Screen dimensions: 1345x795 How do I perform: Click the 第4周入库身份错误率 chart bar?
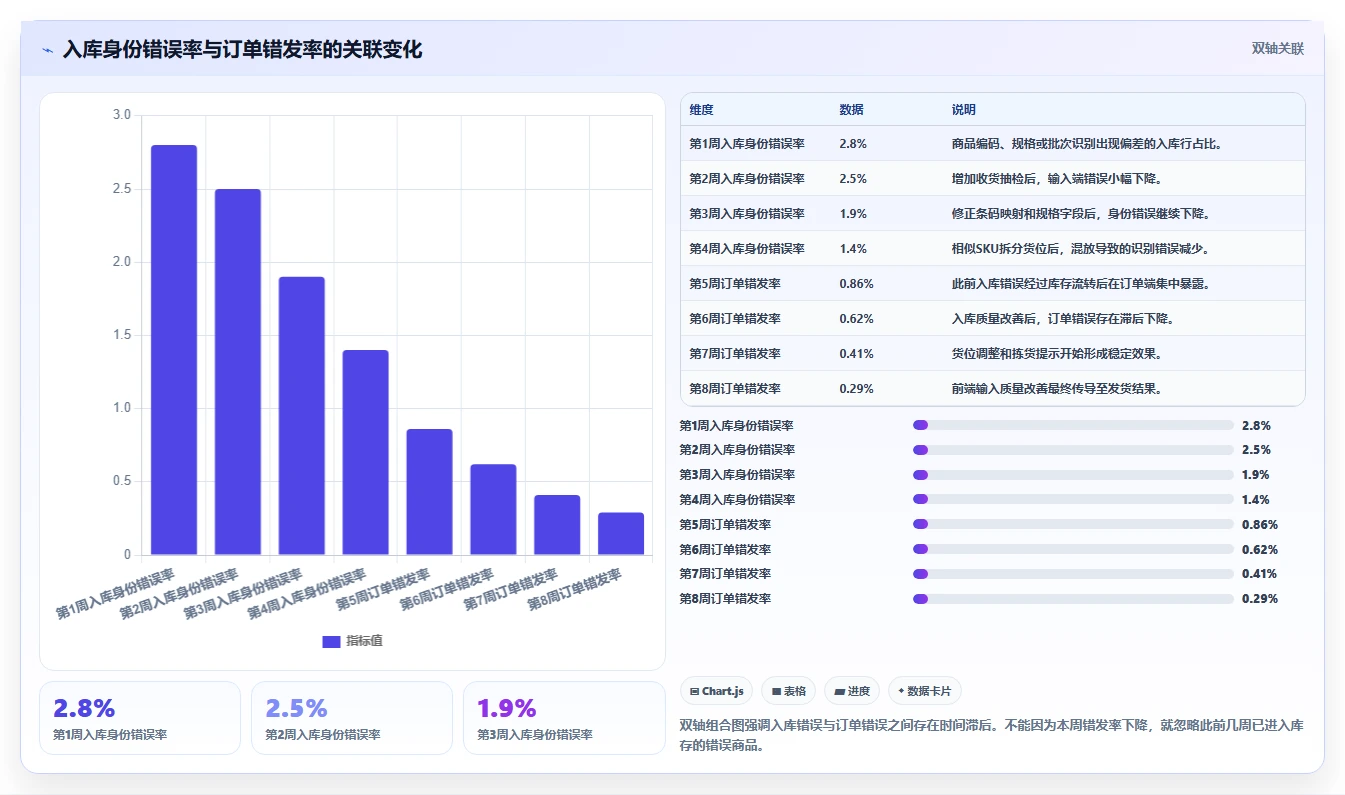[x=366, y=452]
